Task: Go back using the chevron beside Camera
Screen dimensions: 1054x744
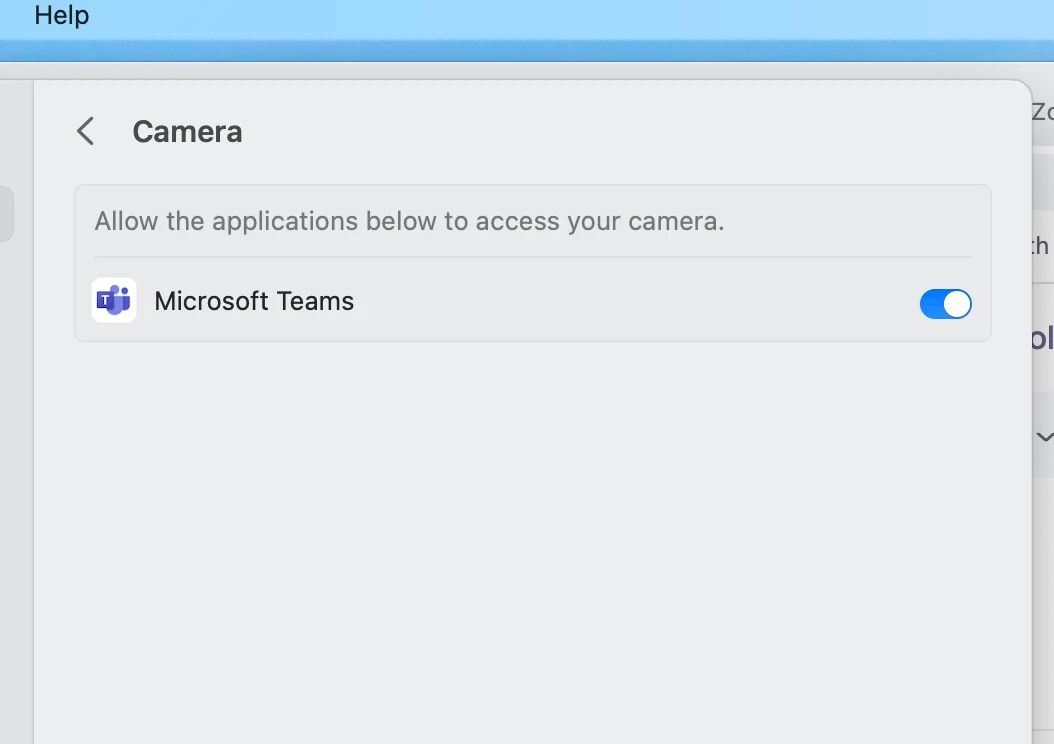Action: coord(85,131)
